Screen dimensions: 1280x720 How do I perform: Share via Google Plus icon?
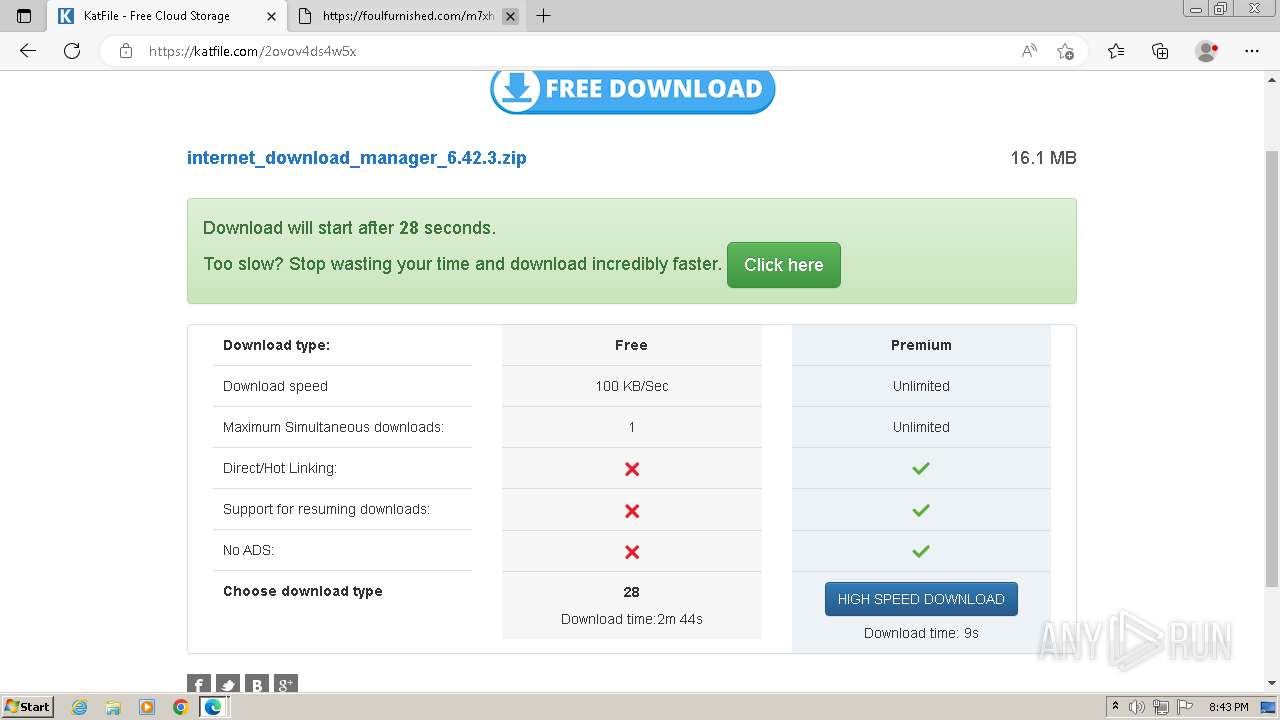coord(286,685)
